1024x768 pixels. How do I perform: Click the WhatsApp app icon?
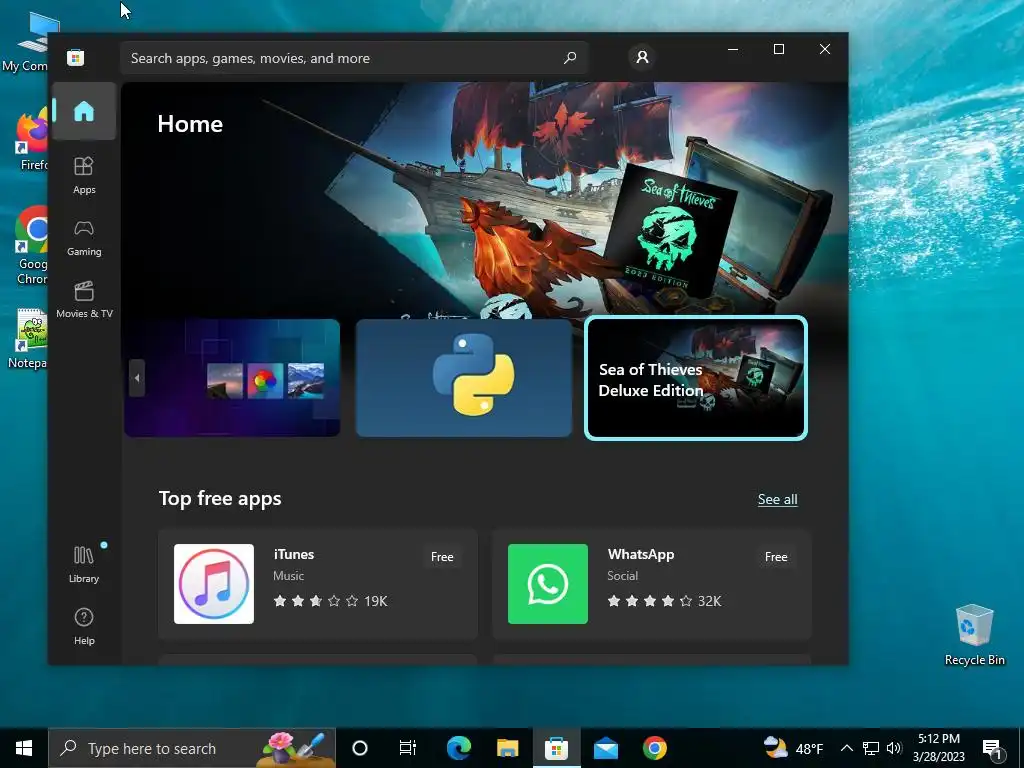point(548,584)
